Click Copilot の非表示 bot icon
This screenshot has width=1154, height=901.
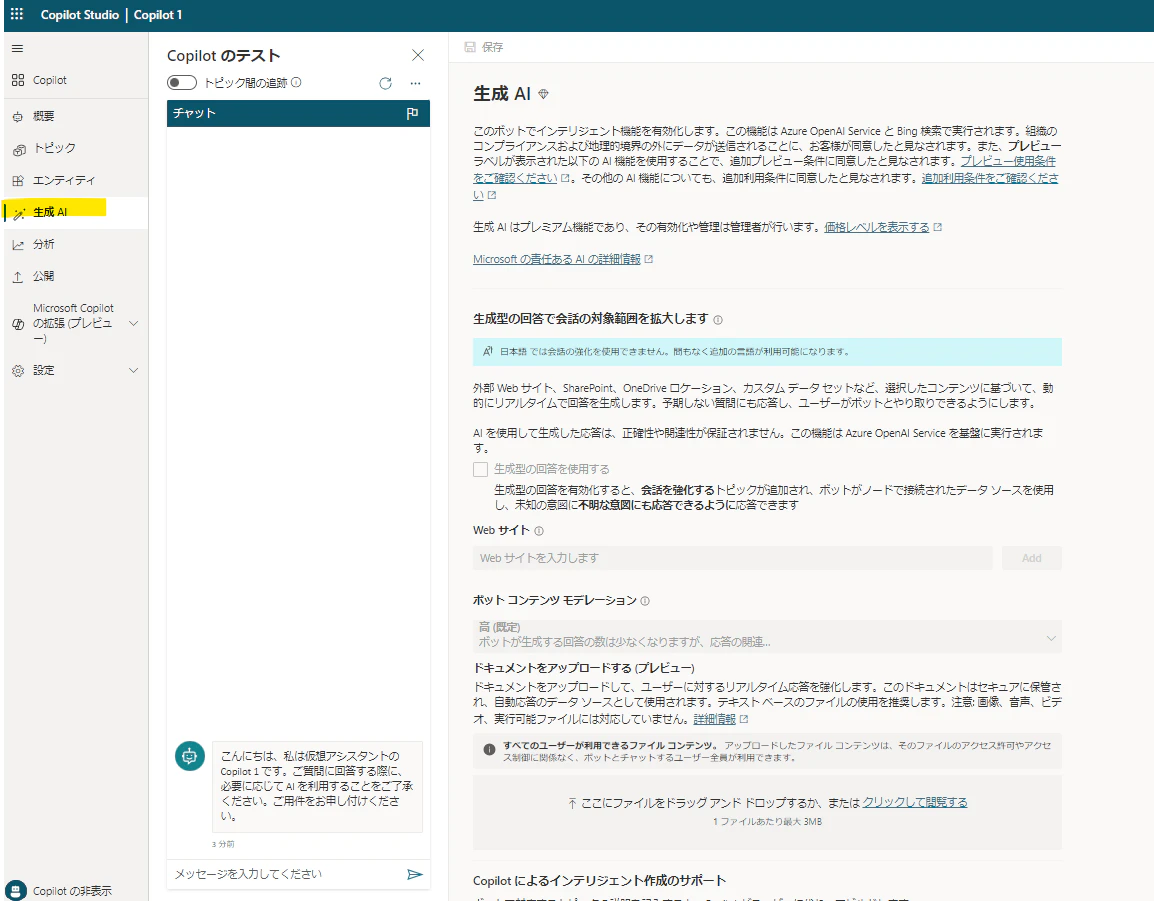(x=16, y=891)
